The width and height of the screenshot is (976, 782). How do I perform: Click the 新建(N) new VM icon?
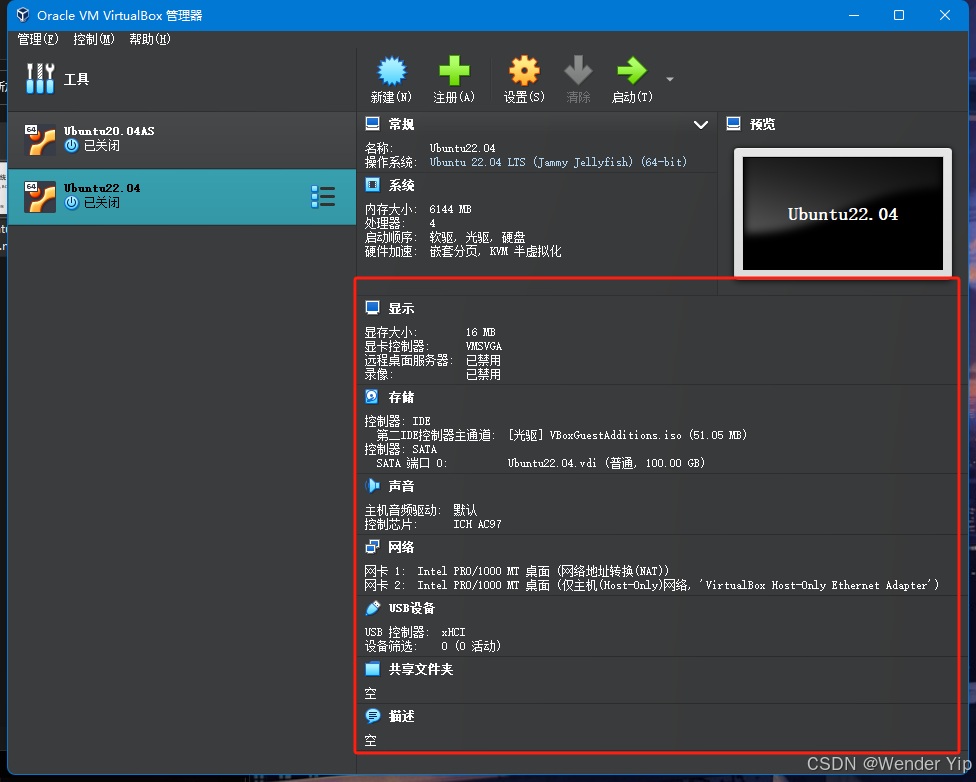pyautogui.click(x=392, y=72)
